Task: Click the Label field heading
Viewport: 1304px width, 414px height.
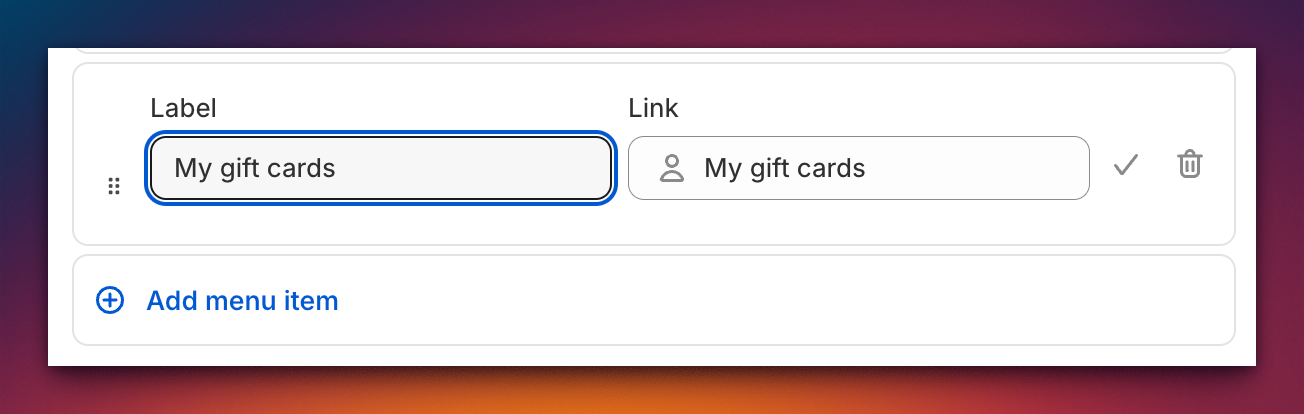Action: [x=183, y=108]
